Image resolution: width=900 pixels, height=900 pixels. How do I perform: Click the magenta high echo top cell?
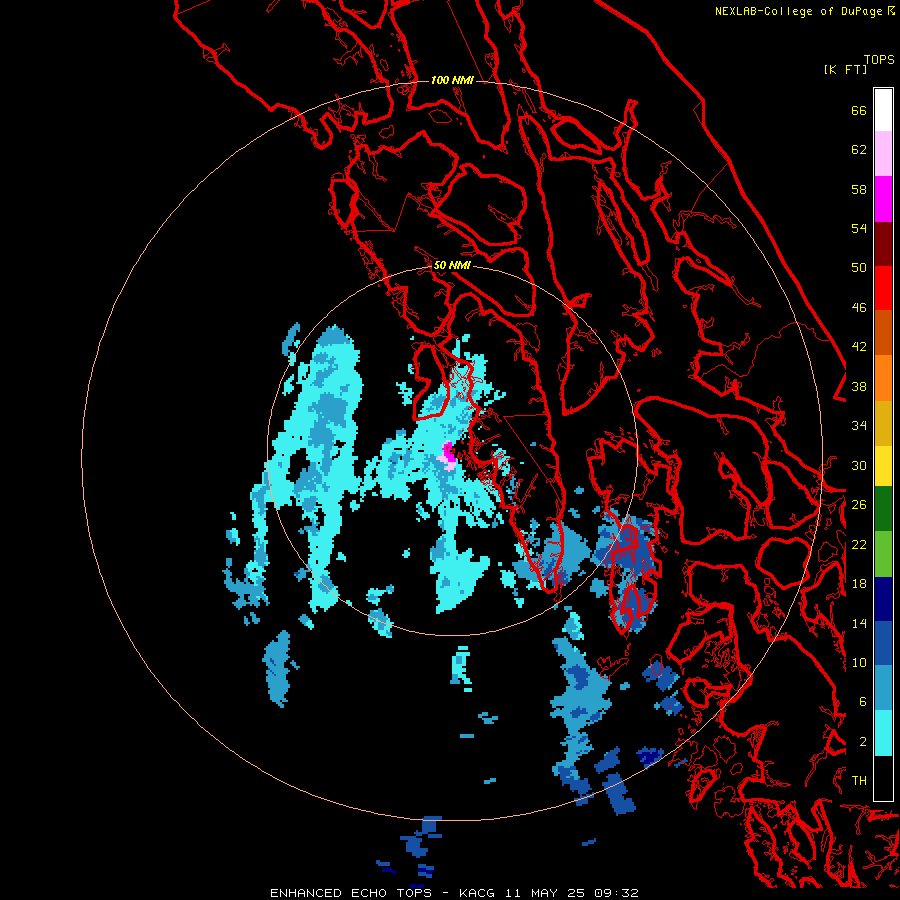pyautogui.click(x=448, y=452)
